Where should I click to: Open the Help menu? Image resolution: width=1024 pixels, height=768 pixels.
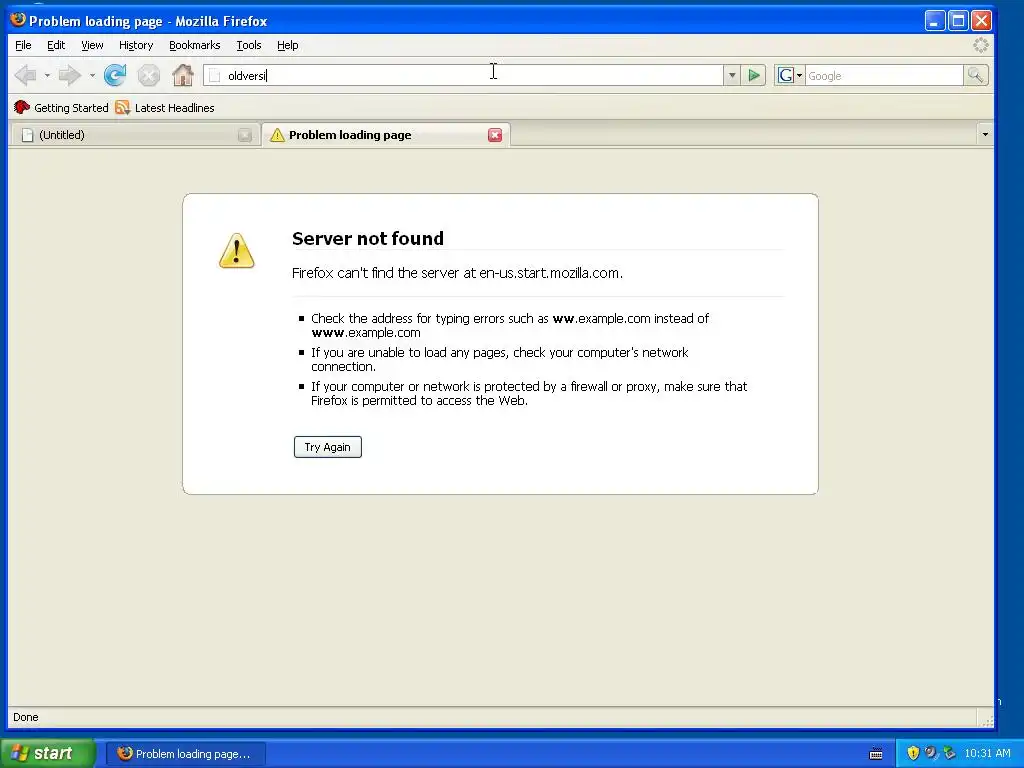pos(287,45)
